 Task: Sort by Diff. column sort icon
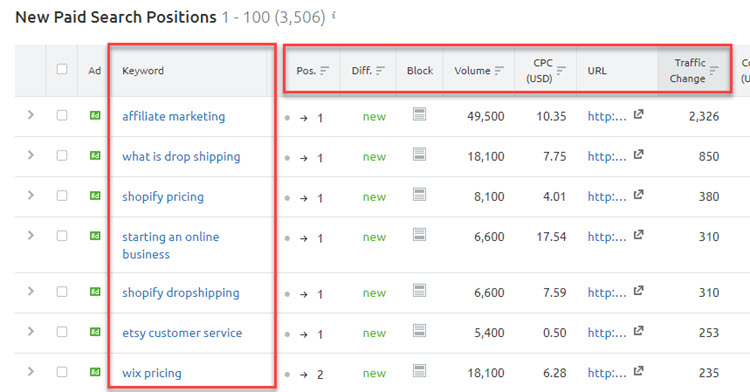380,71
